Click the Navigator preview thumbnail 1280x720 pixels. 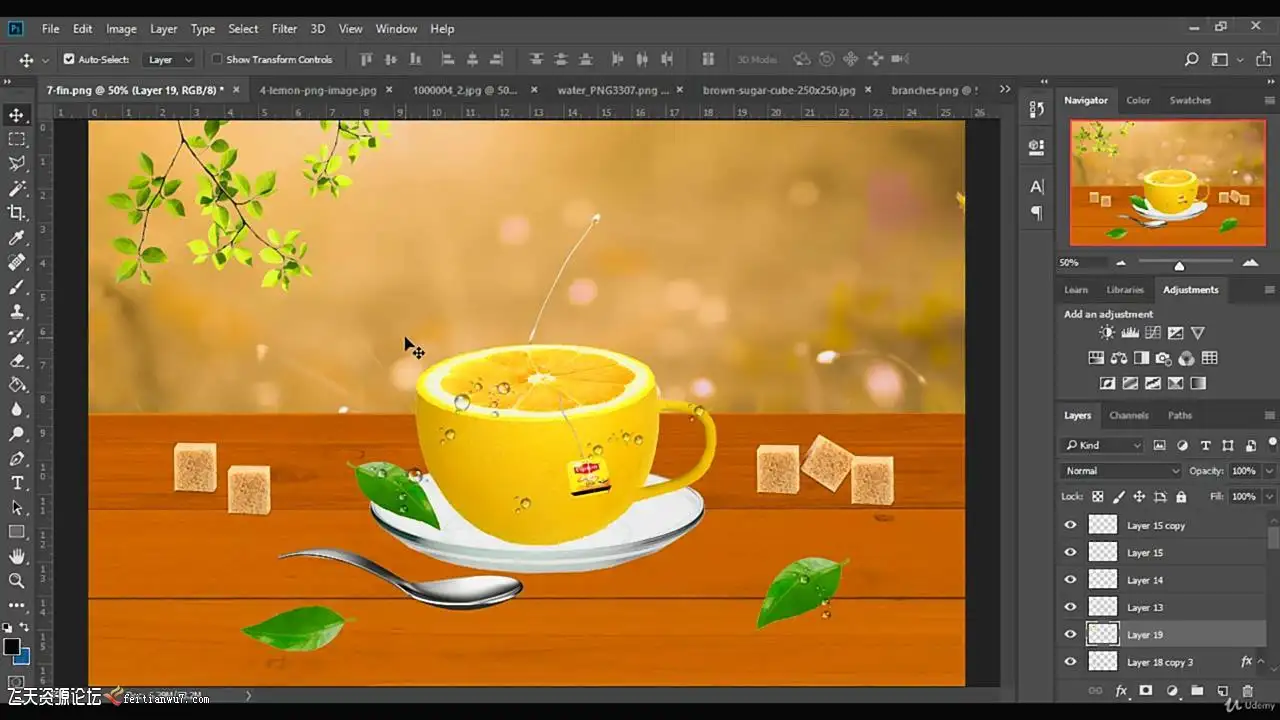coord(1167,182)
